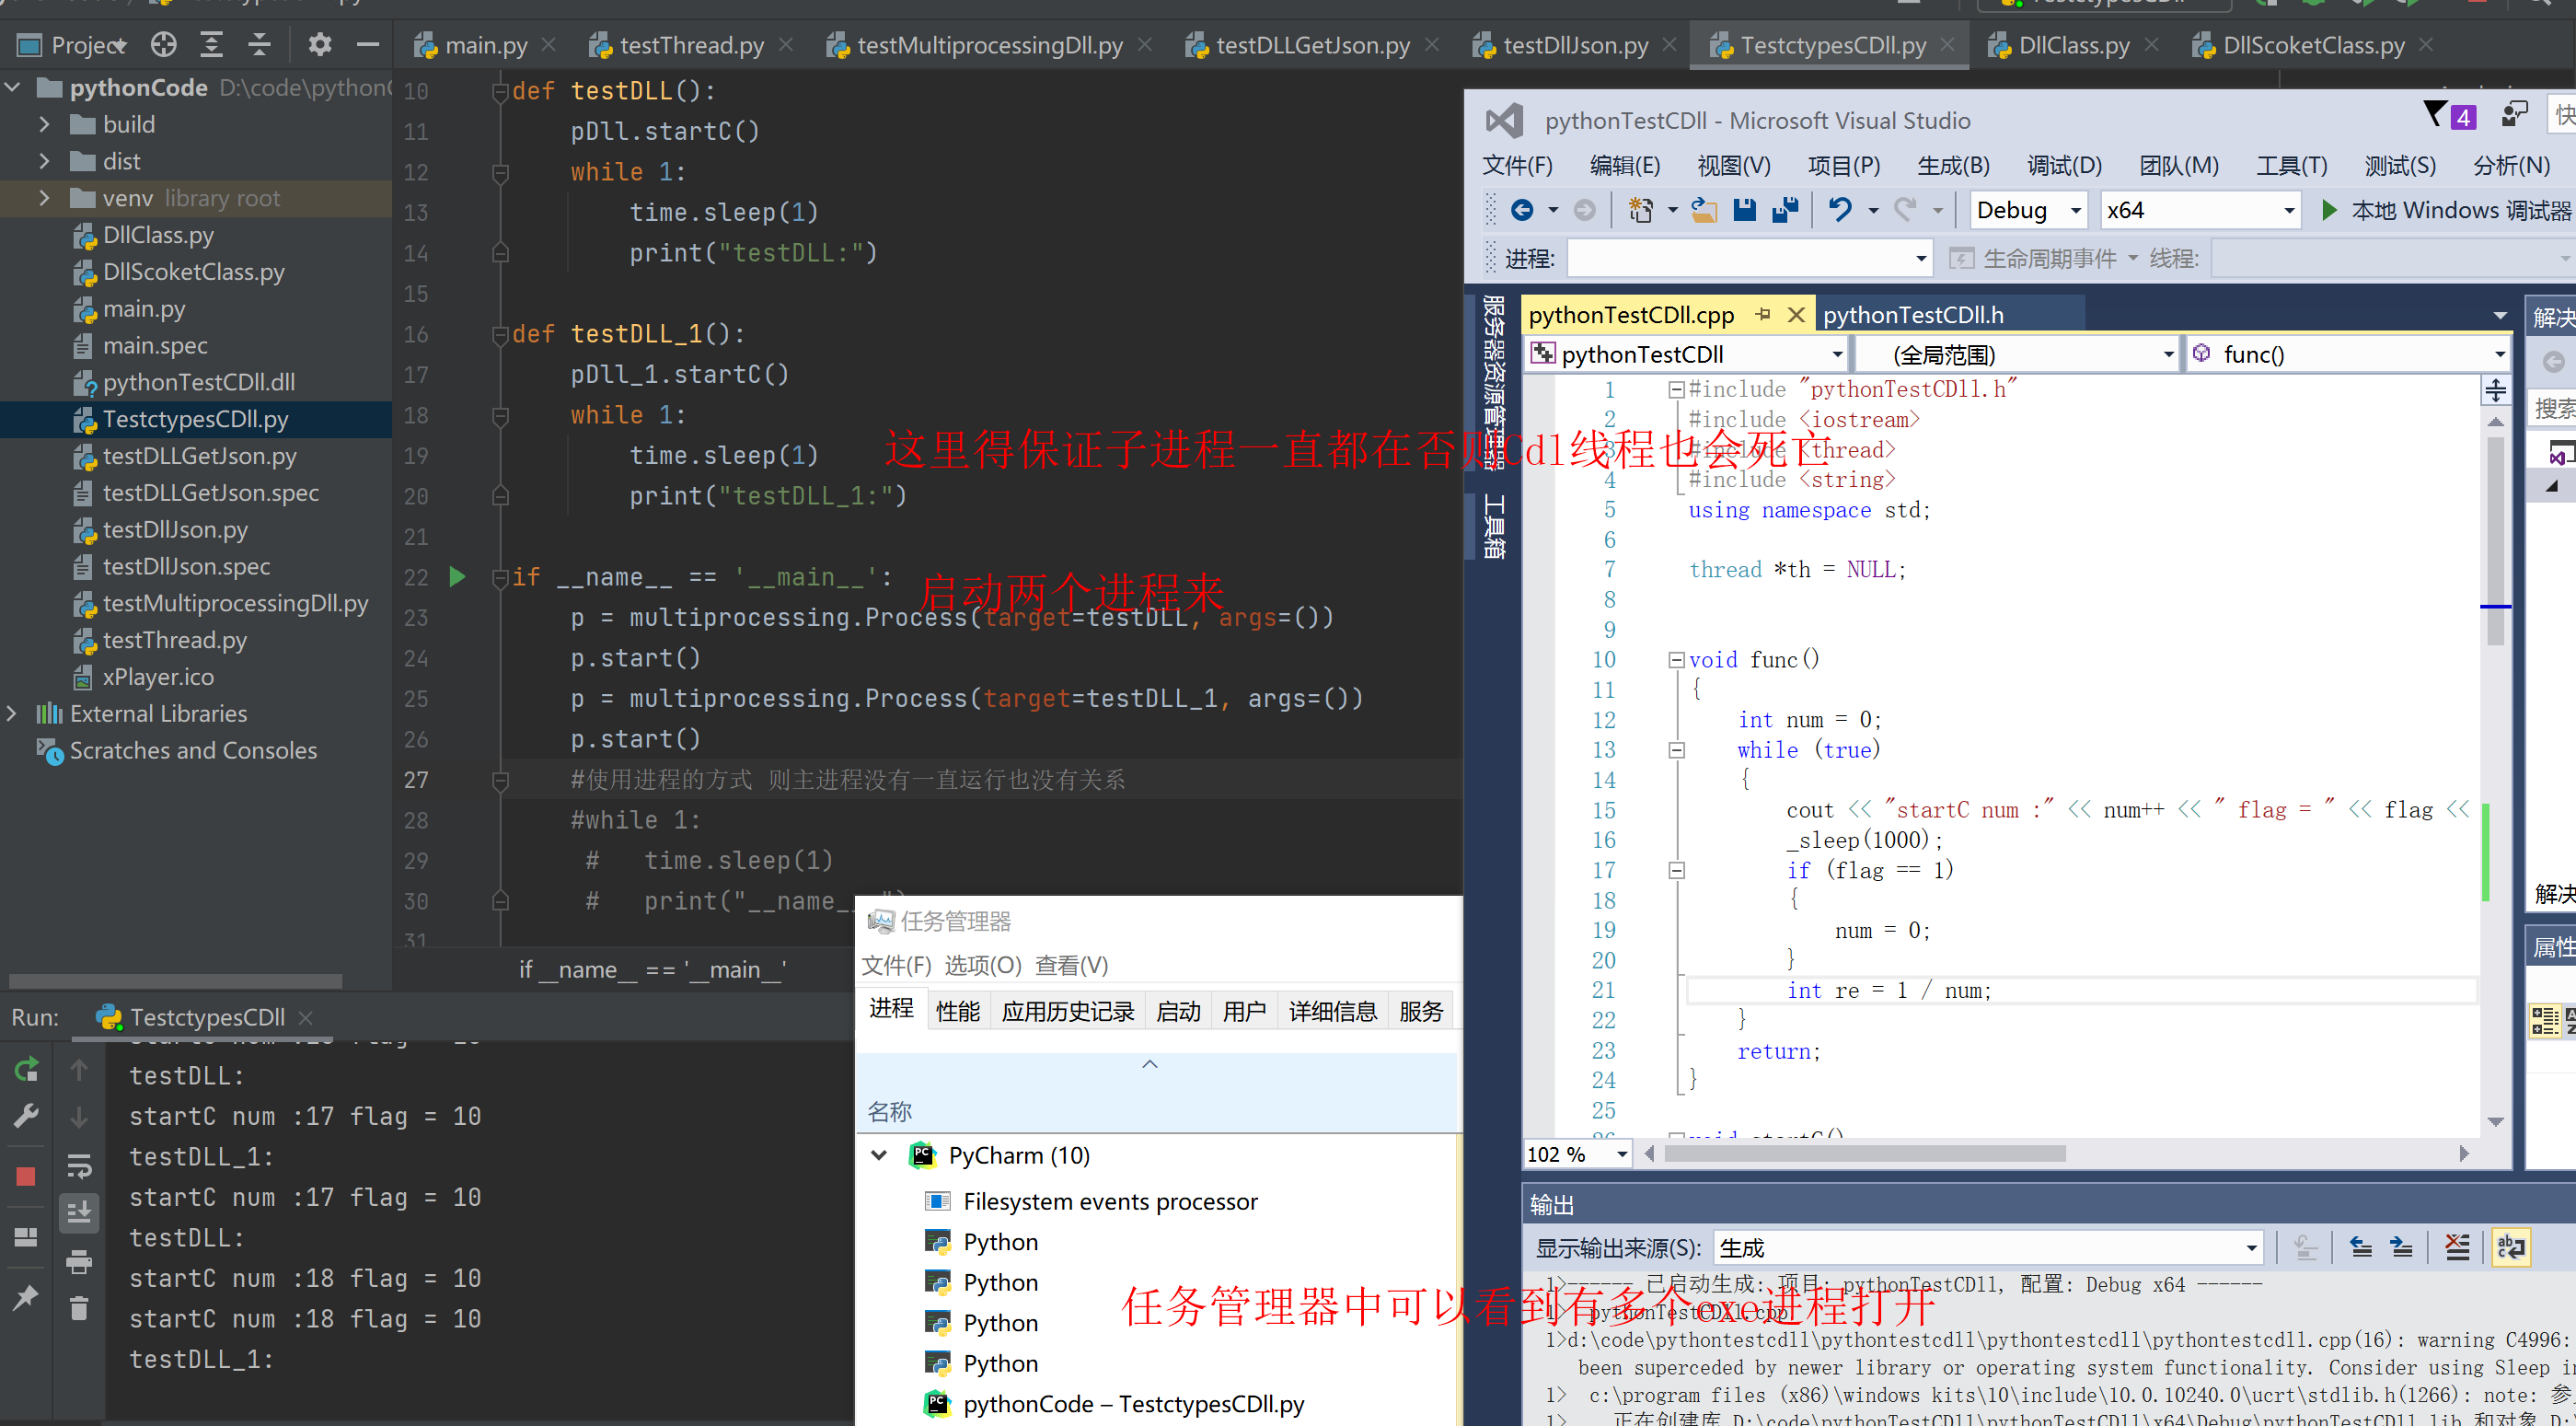
Task: Clear the Run console output with trash icon
Action: point(79,1308)
